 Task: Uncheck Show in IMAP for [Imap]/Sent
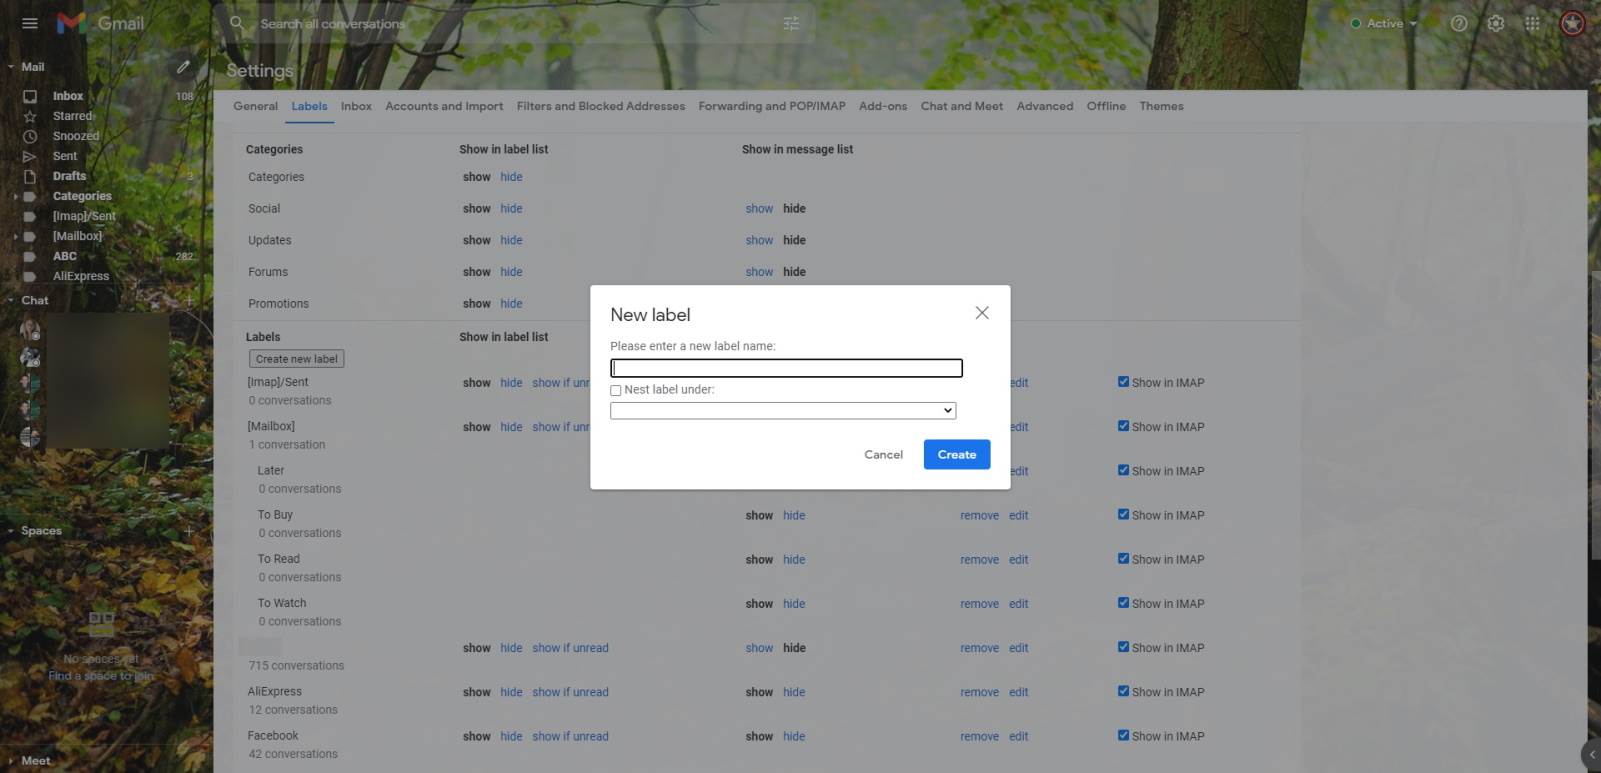pos(1123,382)
